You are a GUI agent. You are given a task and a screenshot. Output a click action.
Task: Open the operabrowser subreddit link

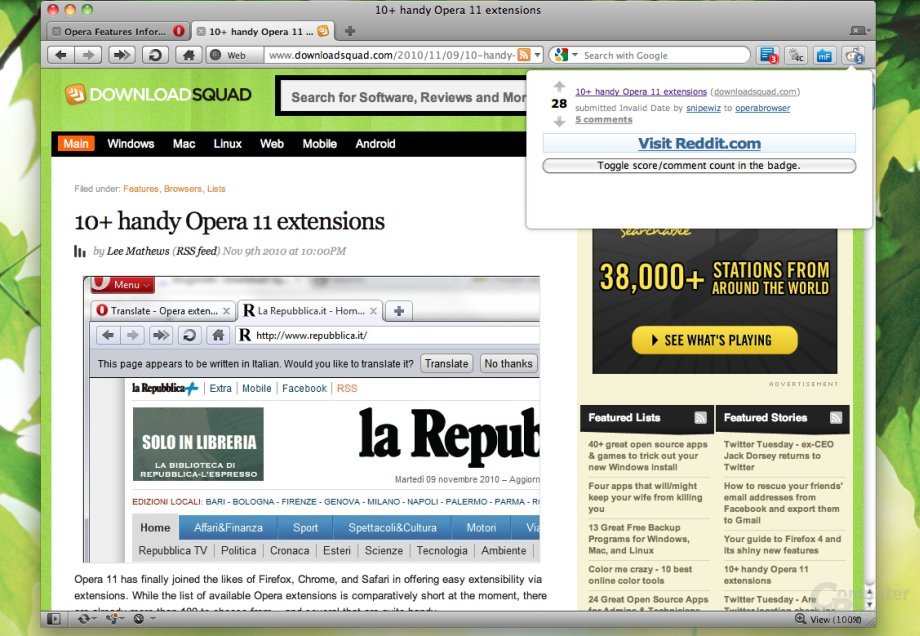point(762,108)
